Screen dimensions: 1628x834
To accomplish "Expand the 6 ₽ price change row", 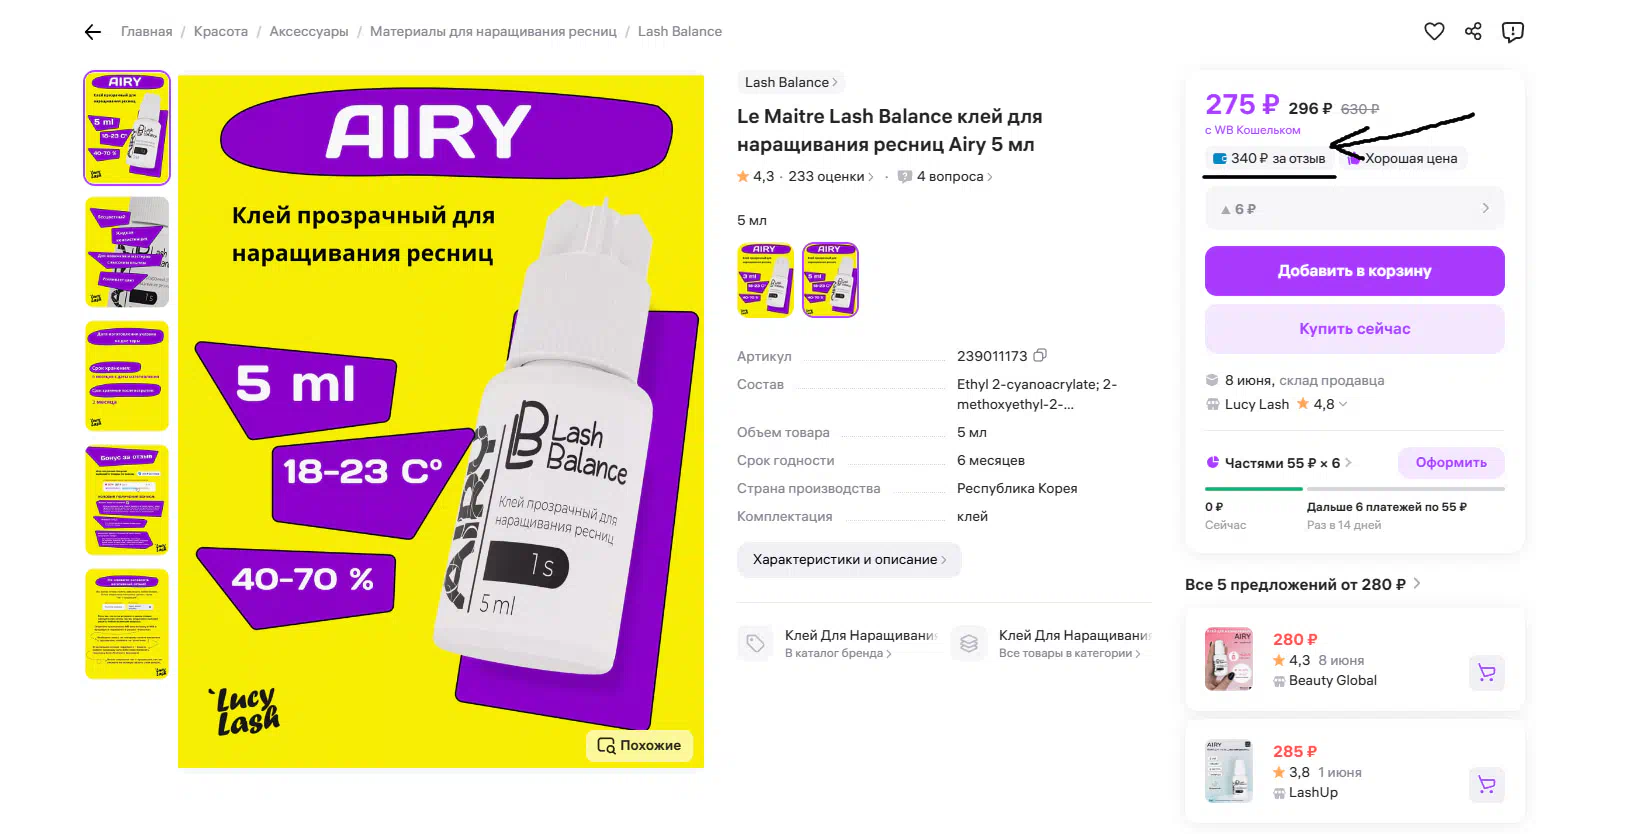I will coord(1355,209).
